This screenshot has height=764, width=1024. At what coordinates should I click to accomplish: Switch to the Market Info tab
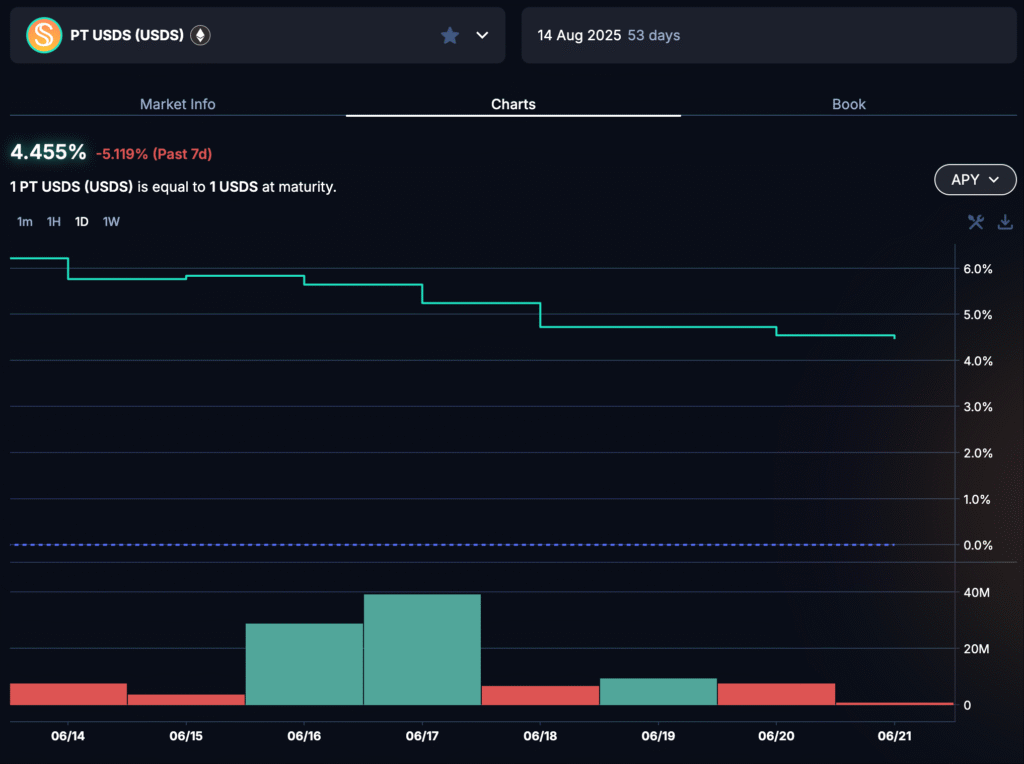178,104
